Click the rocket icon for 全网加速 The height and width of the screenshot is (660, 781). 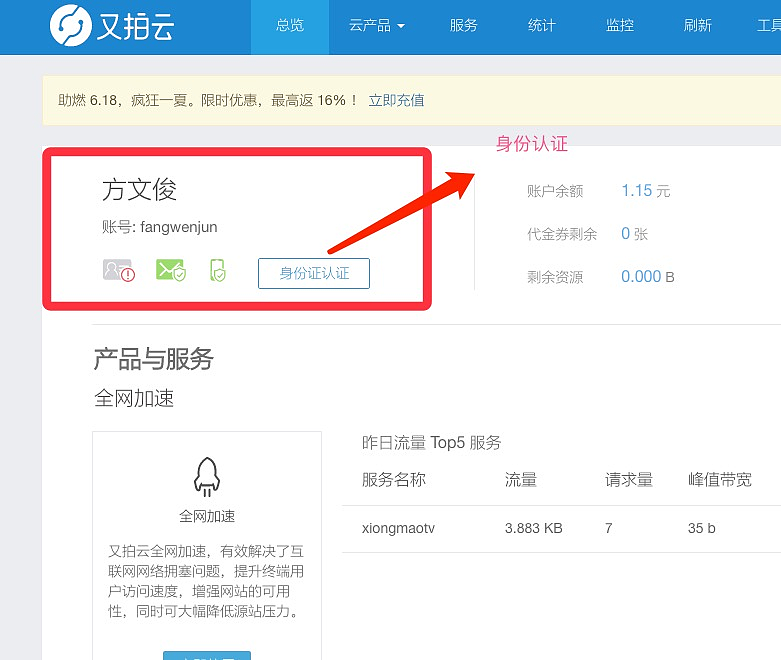[207, 477]
